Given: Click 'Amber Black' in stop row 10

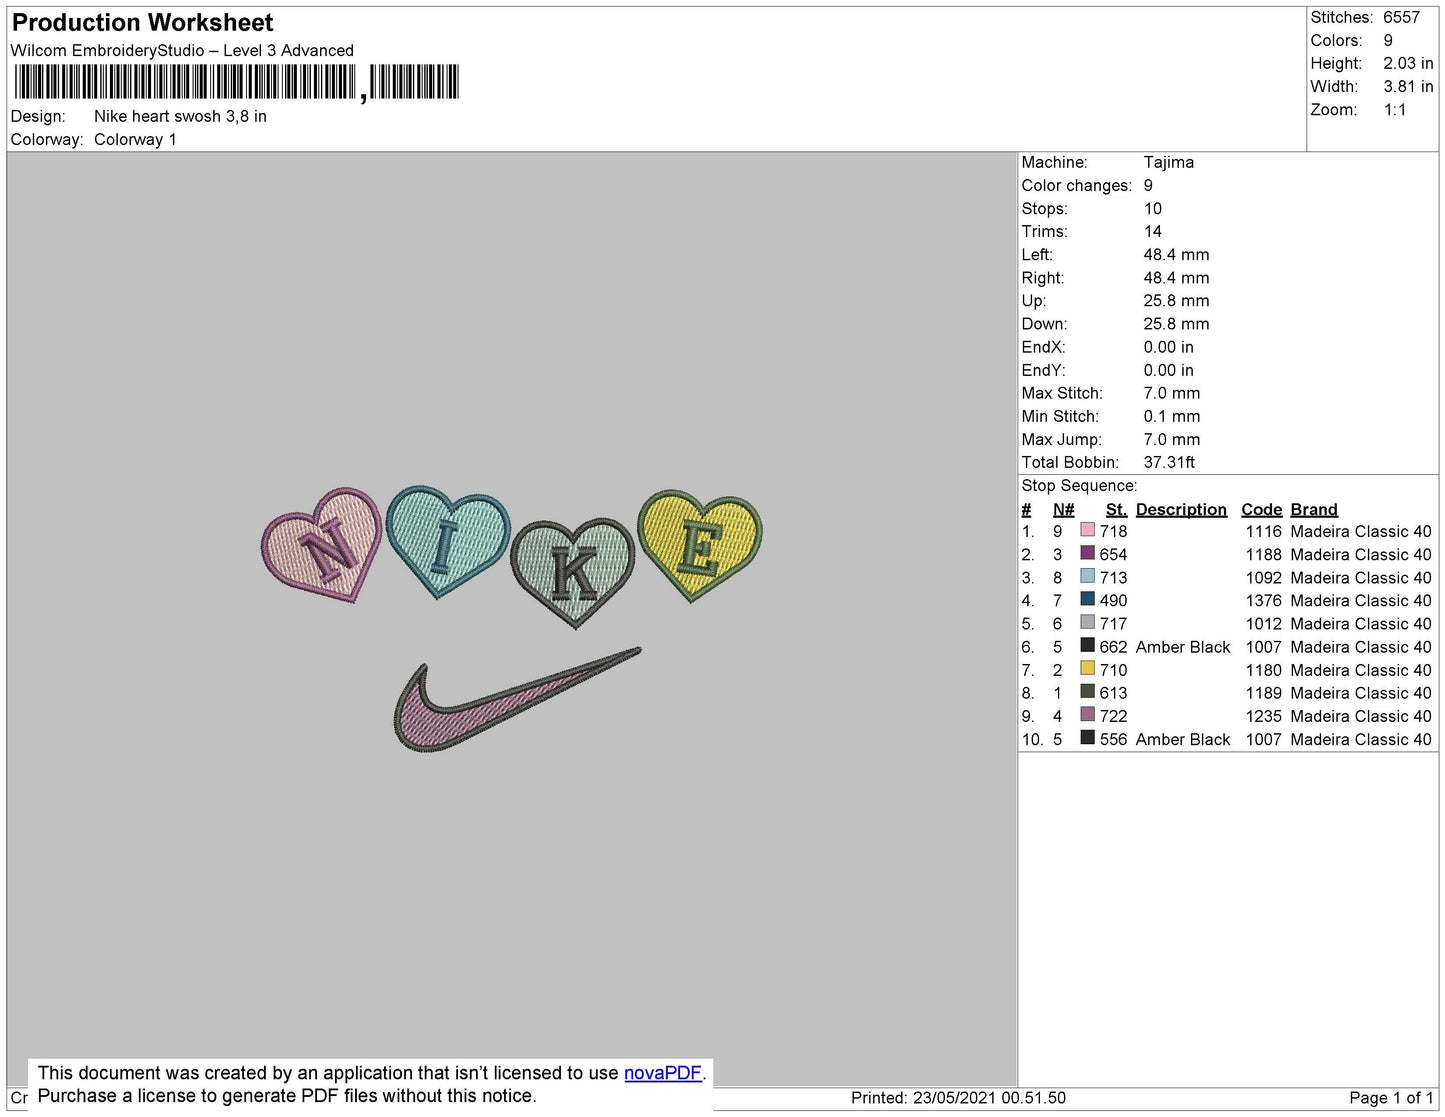Looking at the screenshot, I should pyautogui.click(x=1183, y=739).
